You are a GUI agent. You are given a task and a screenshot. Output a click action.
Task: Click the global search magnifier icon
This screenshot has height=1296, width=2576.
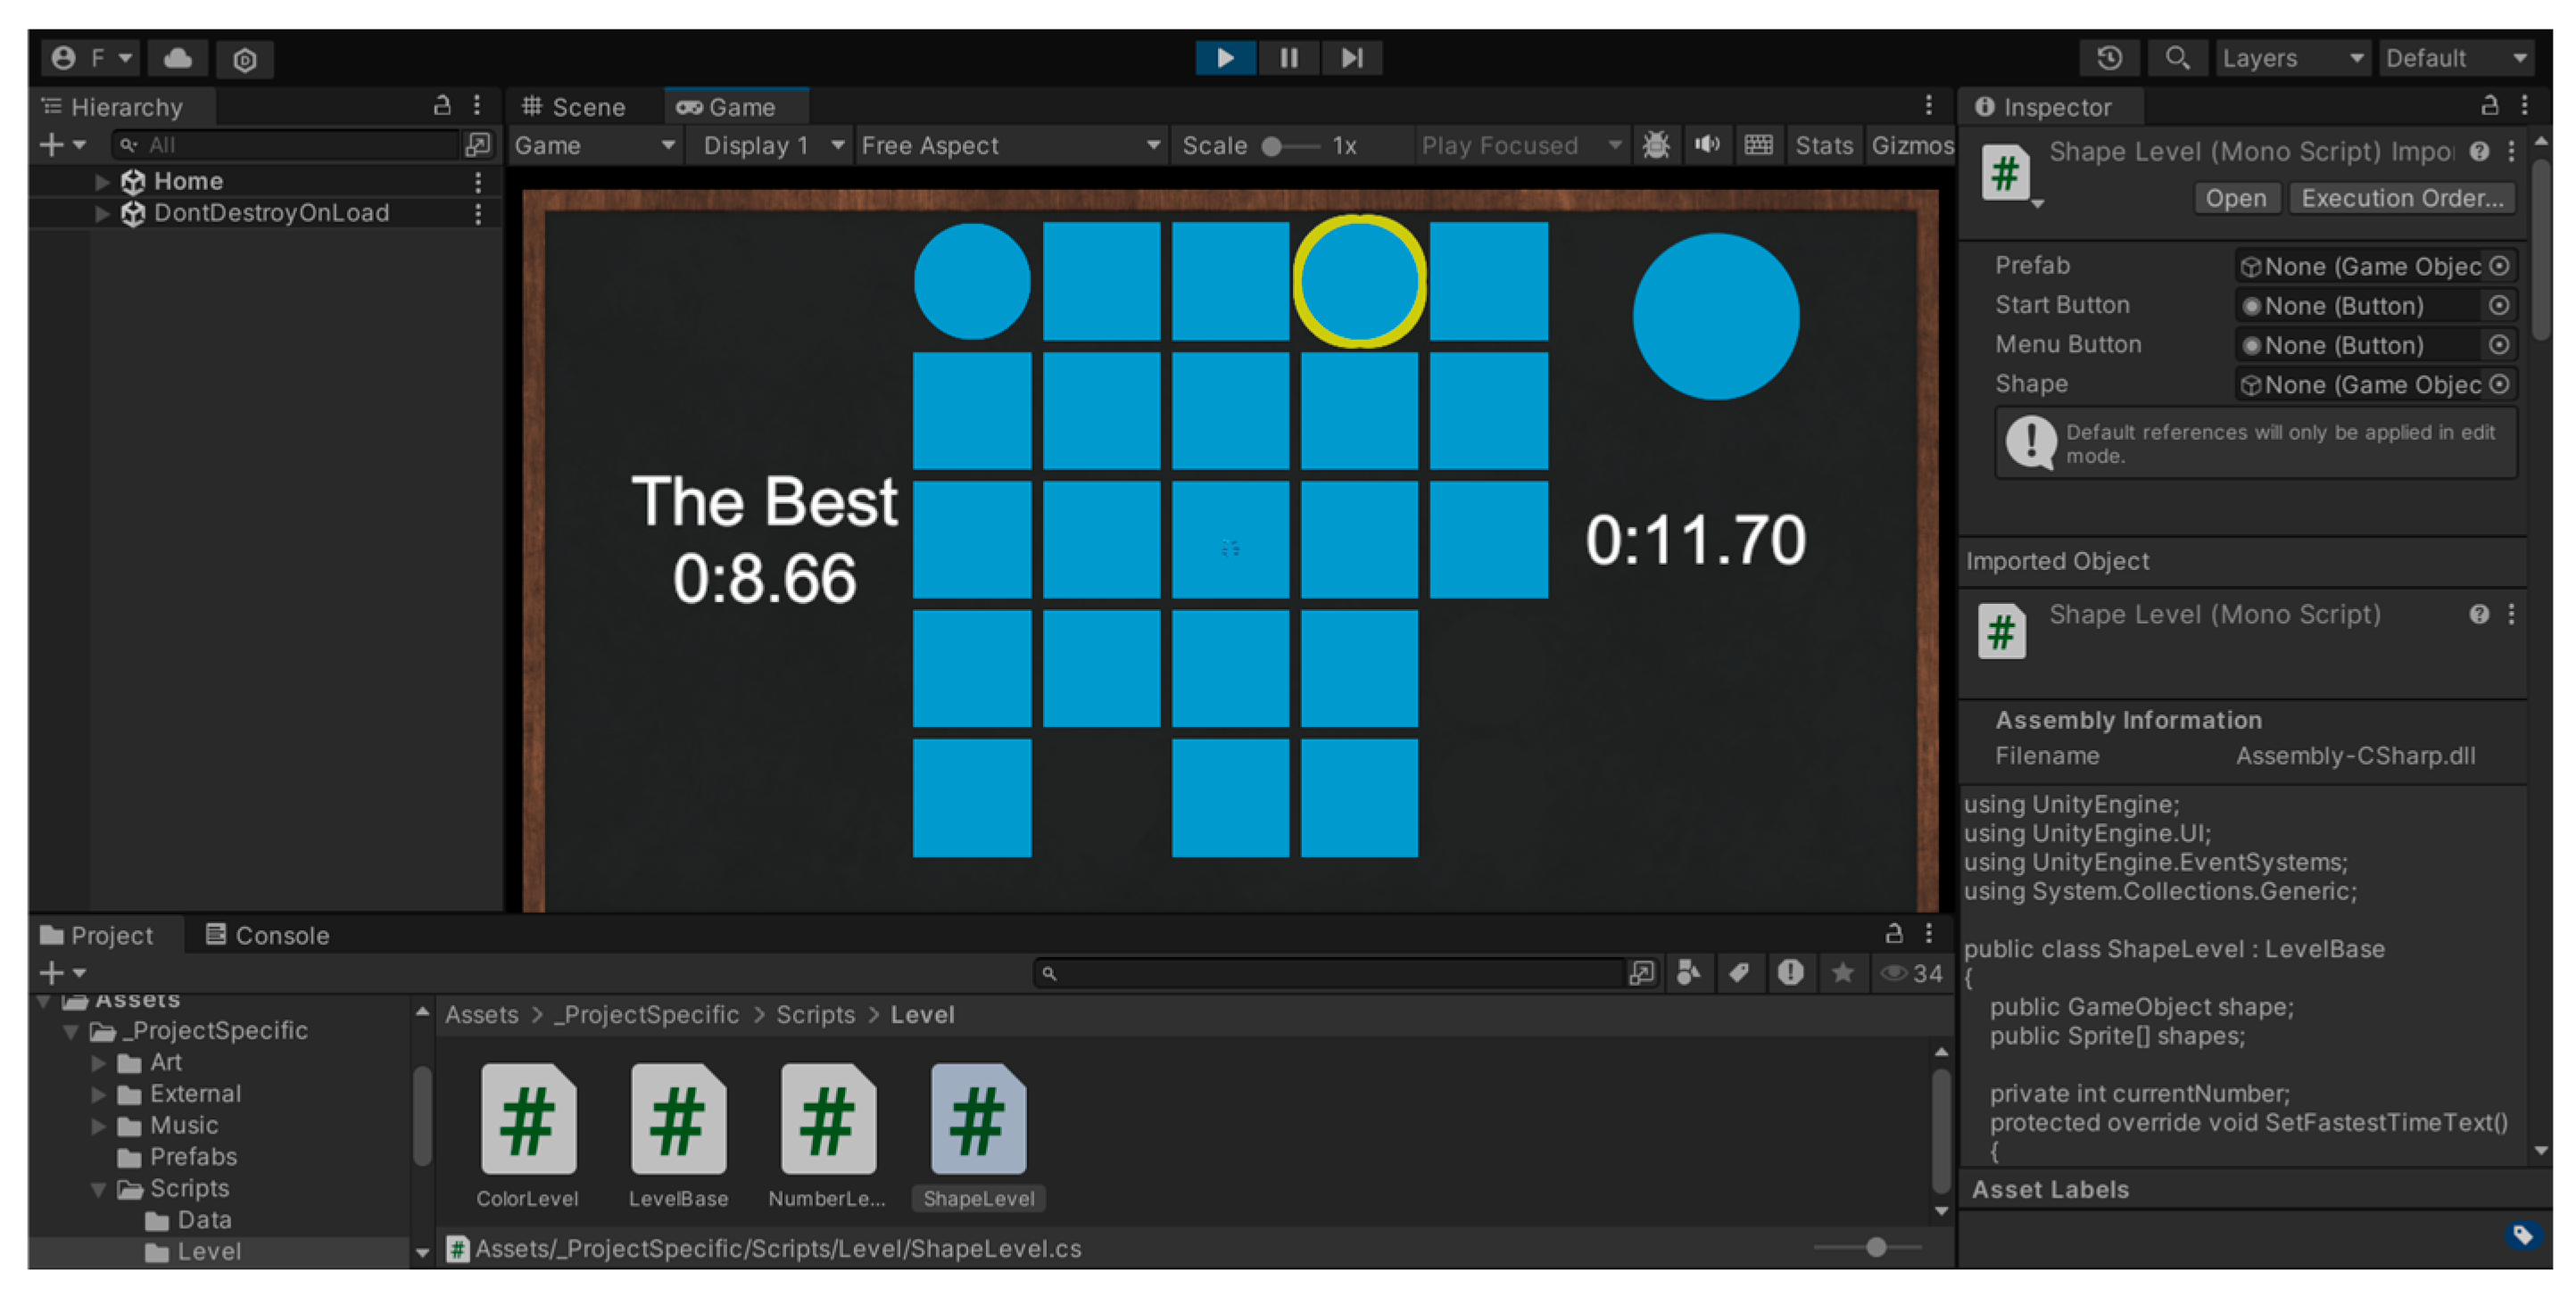point(2176,58)
